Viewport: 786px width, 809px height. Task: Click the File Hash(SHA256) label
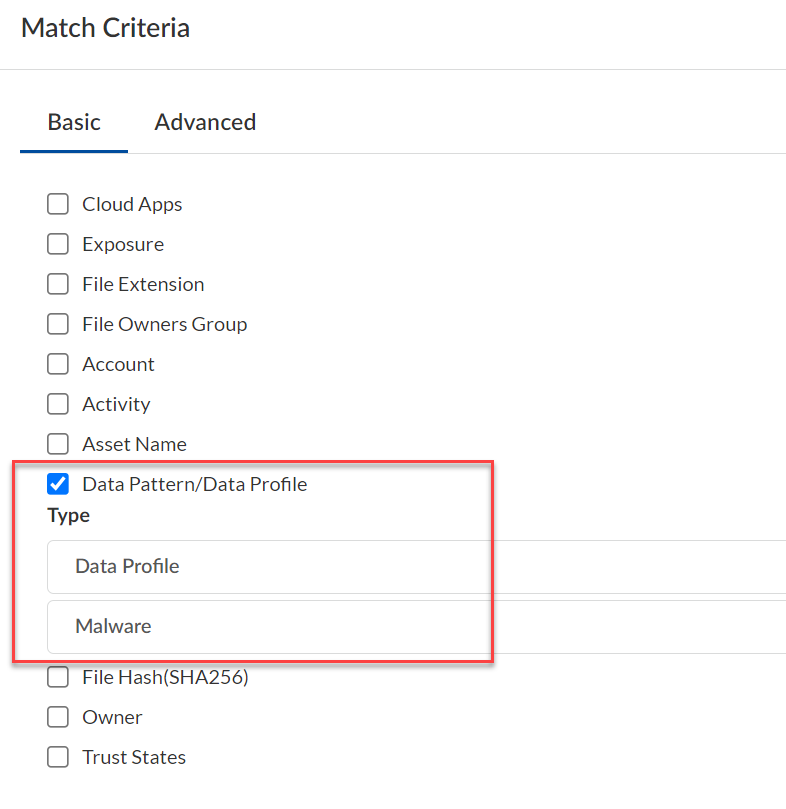(165, 677)
